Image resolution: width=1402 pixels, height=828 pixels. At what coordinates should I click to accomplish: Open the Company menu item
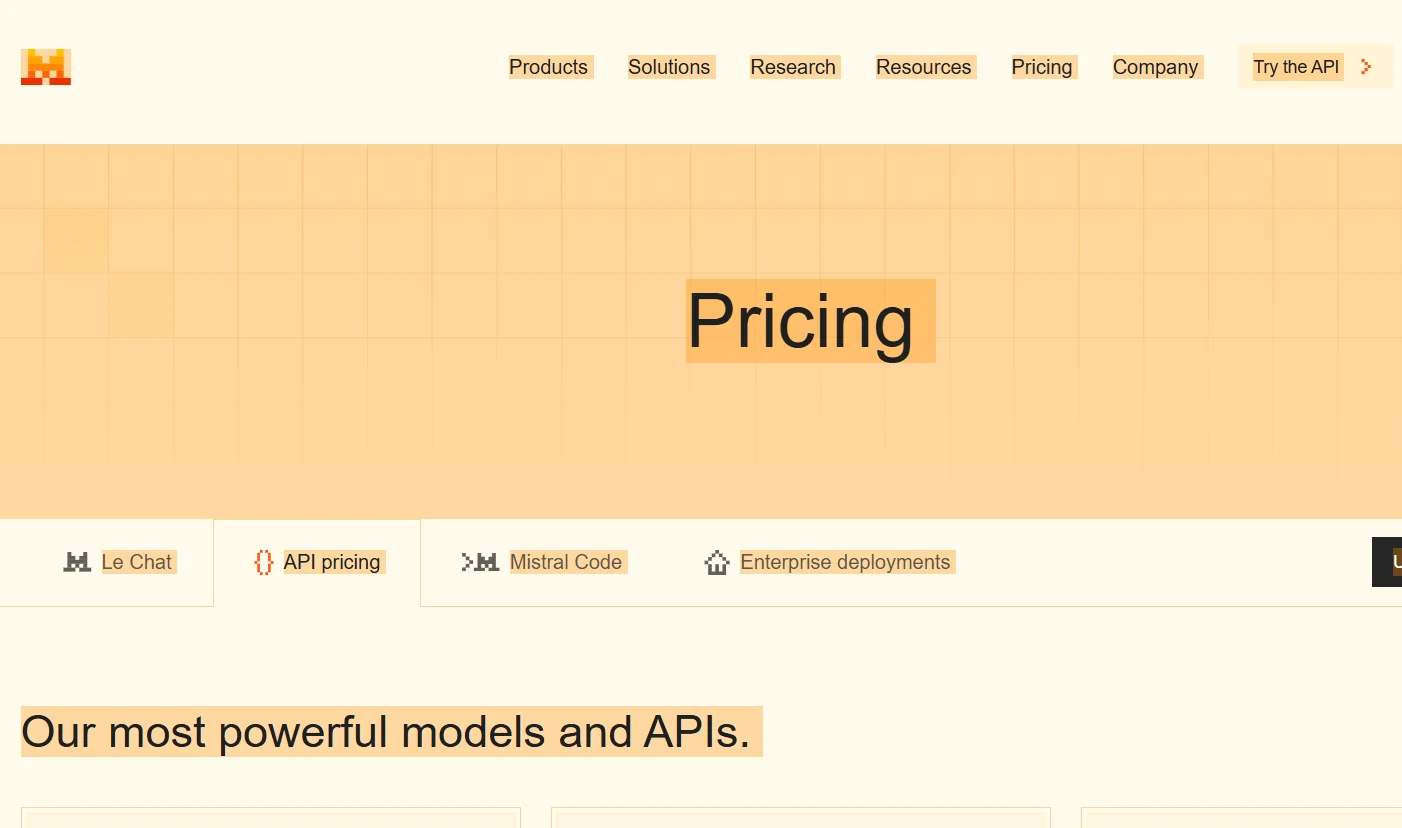click(x=1155, y=67)
